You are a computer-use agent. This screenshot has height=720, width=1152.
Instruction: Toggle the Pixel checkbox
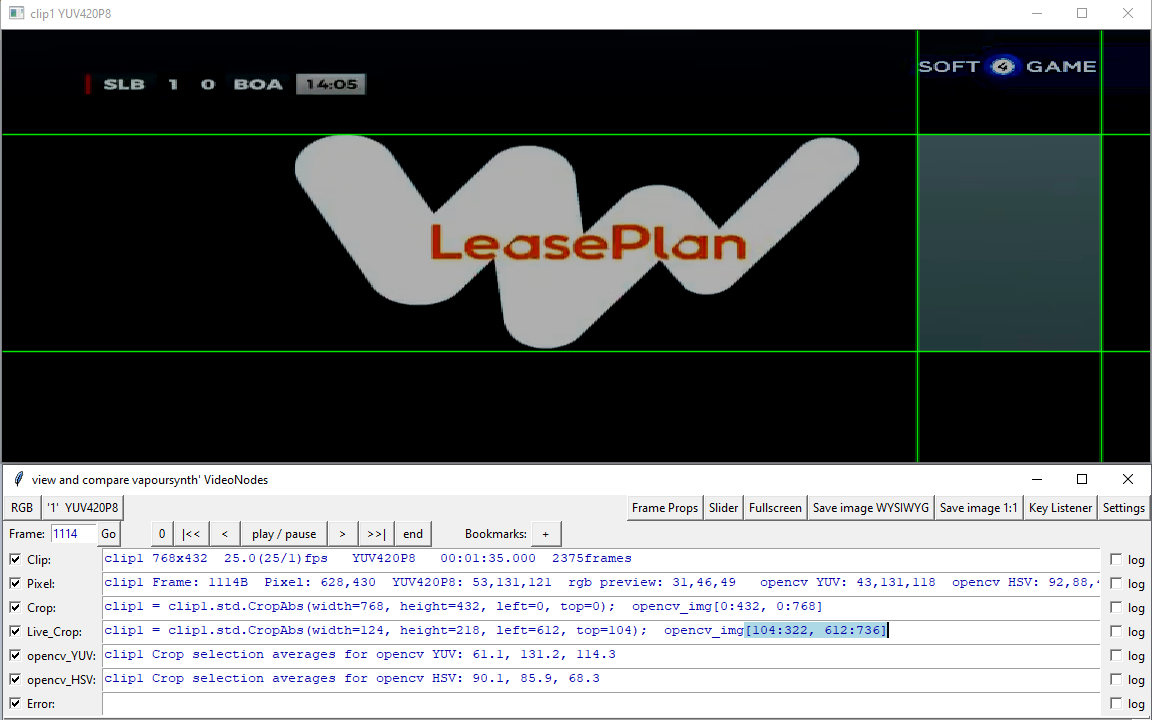pyautogui.click(x=15, y=583)
